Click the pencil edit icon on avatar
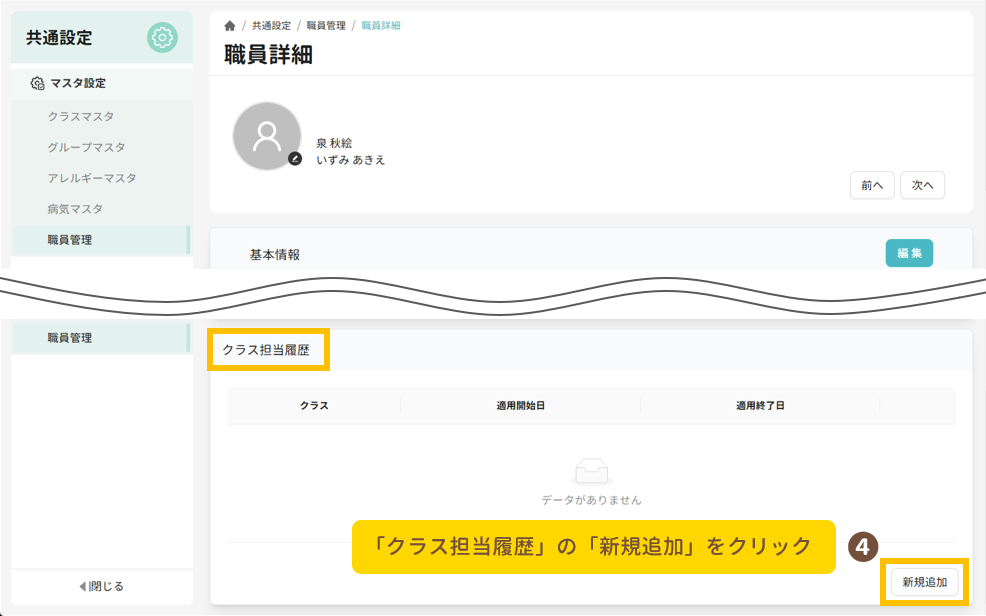Viewport: 986px width, 616px height. click(x=295, y=159)
